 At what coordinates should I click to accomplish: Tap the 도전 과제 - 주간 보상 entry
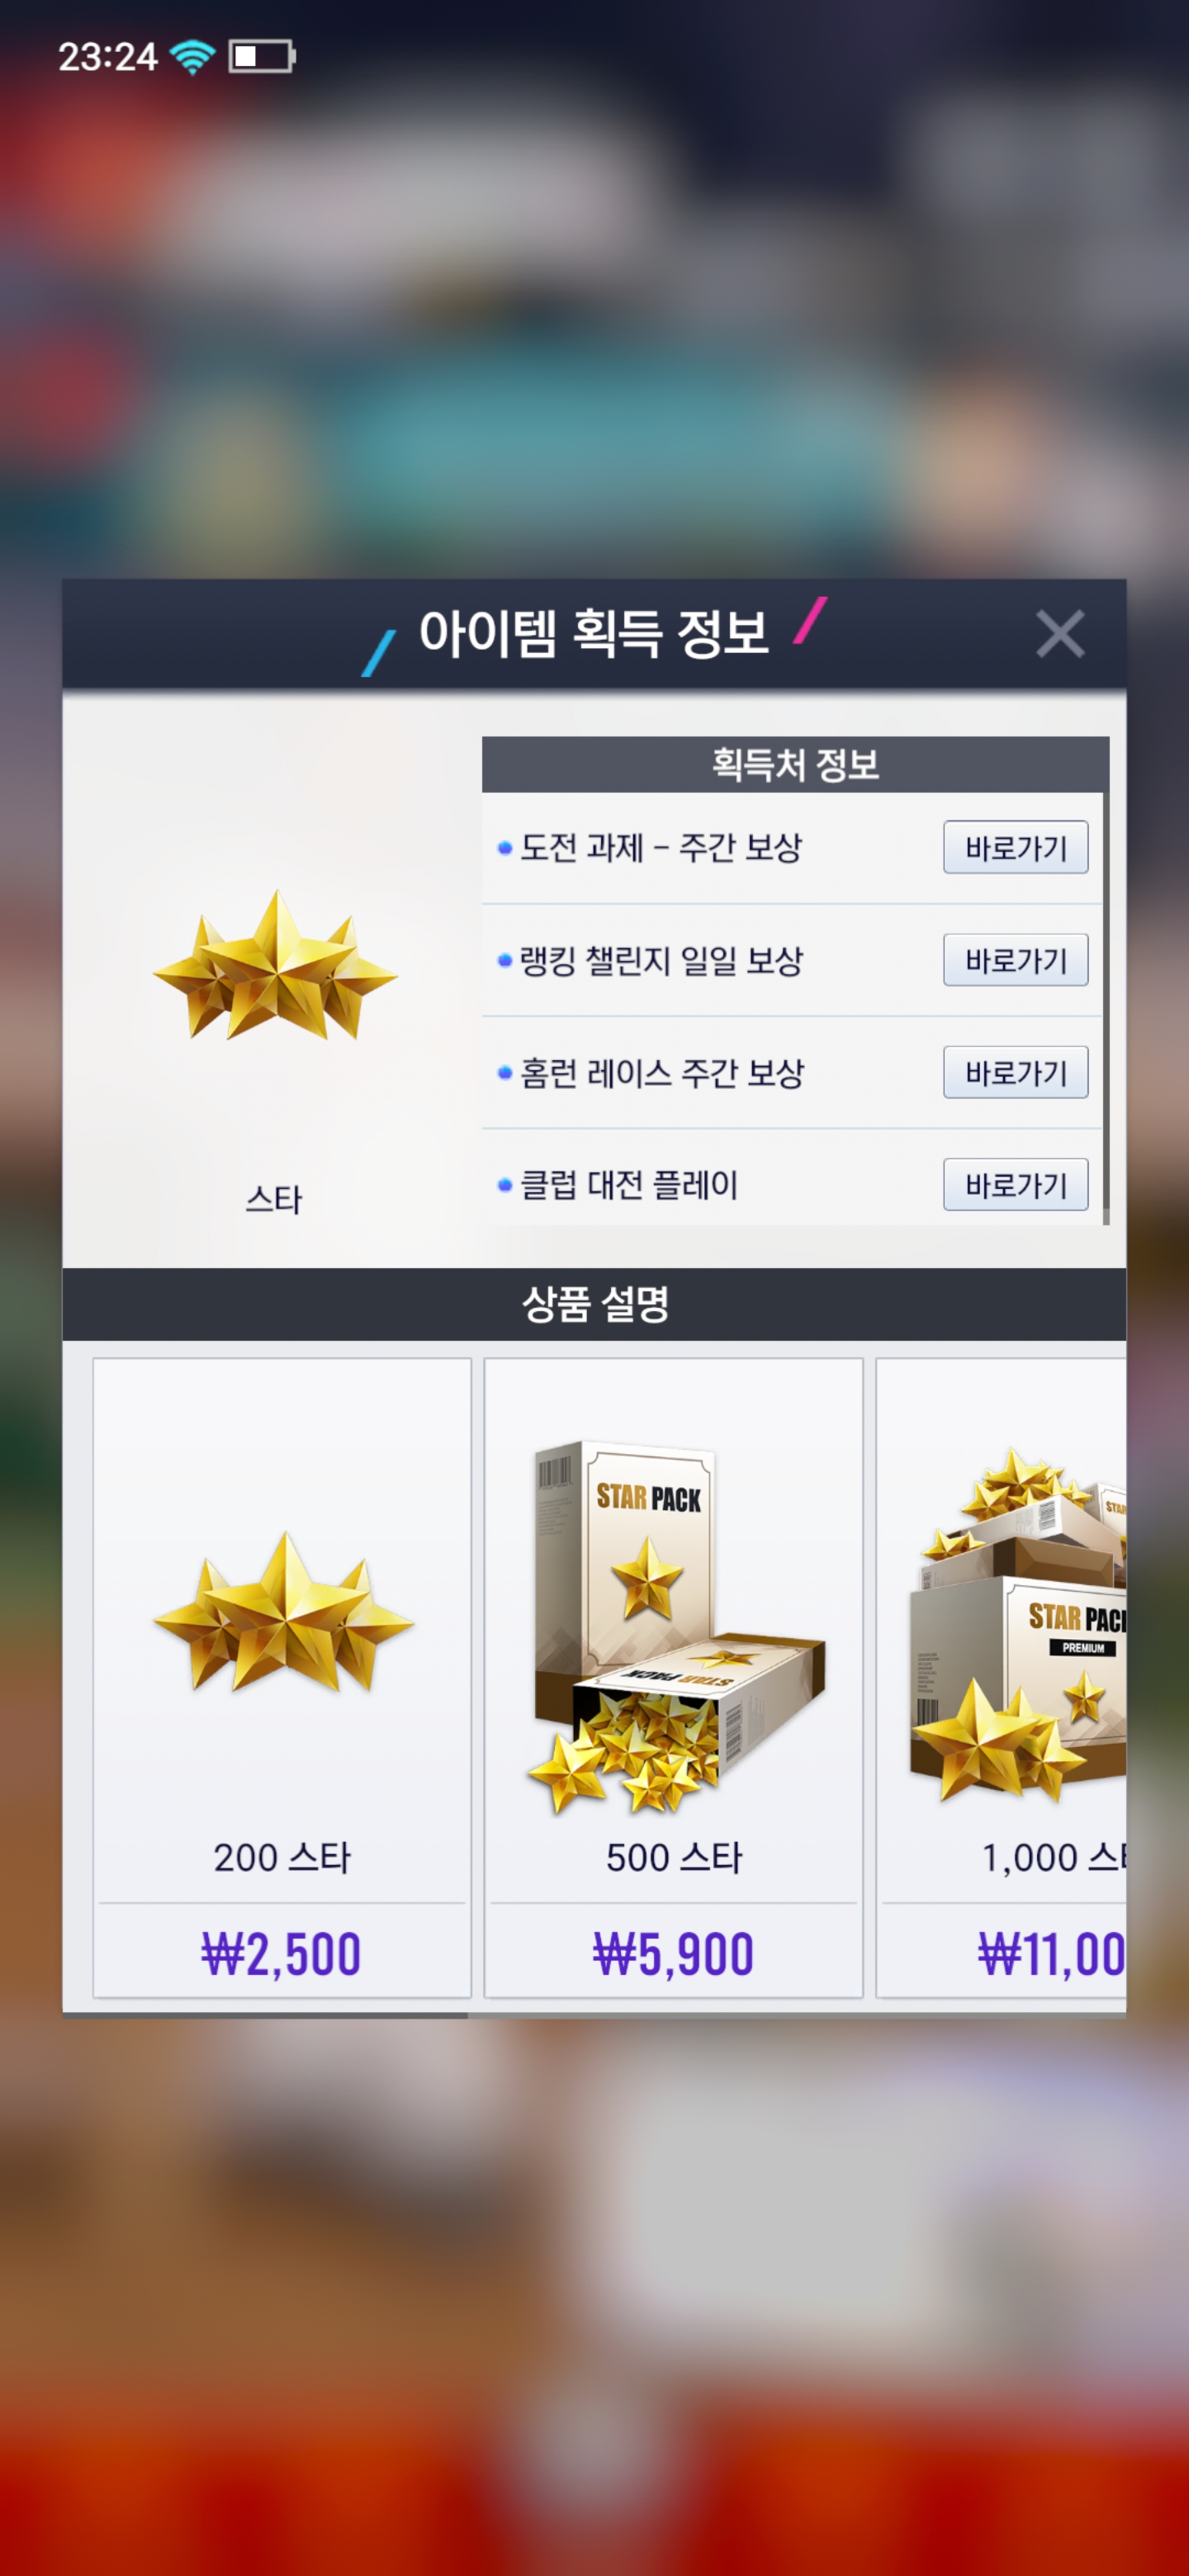(661, 848)
